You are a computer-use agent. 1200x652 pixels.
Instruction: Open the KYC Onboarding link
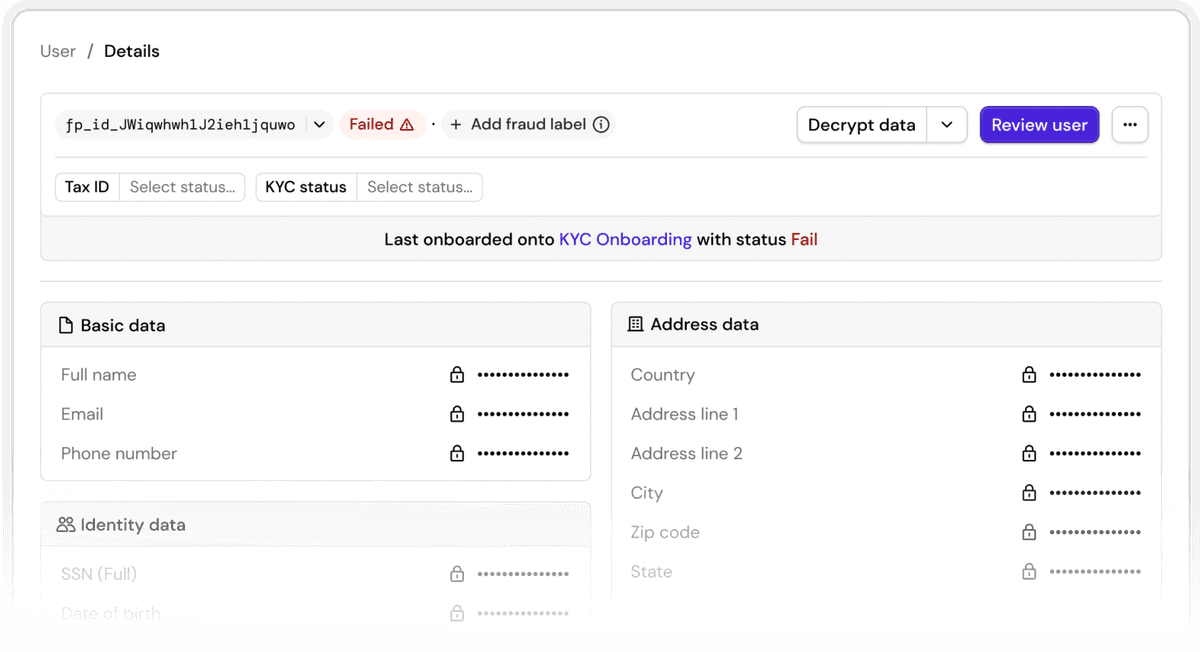(x=625, y=240)
